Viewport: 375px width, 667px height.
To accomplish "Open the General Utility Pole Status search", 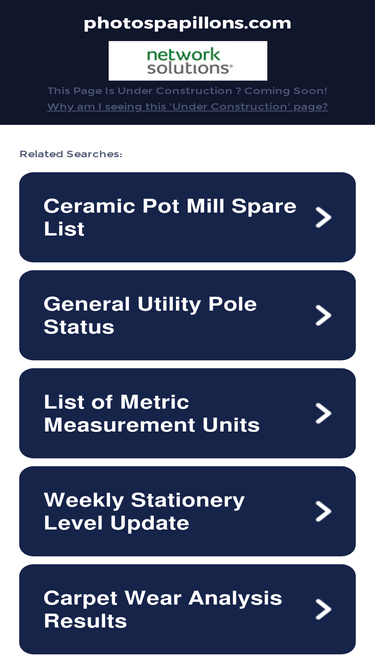I will [188, 315].
